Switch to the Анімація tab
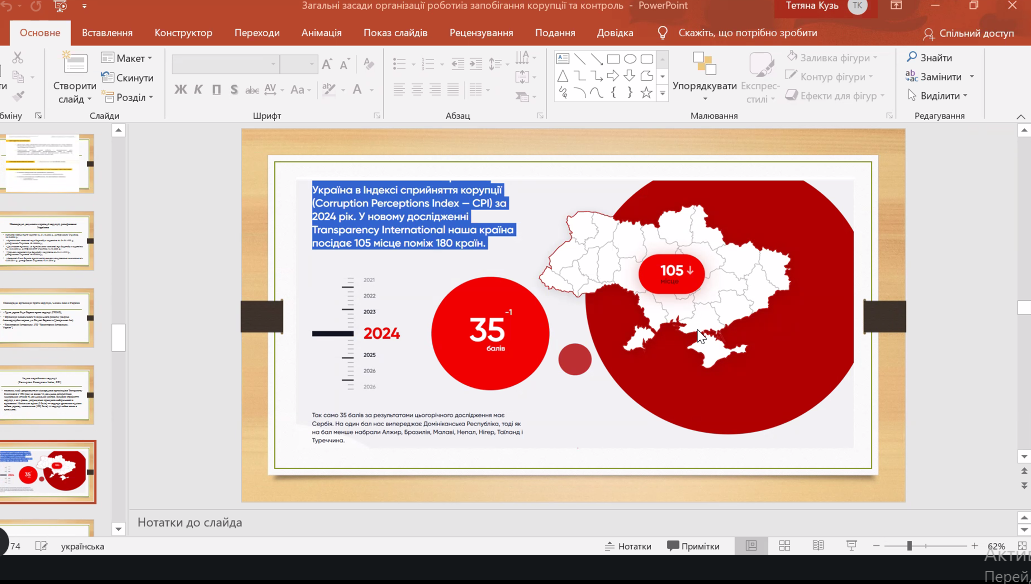 pos(321,33)
